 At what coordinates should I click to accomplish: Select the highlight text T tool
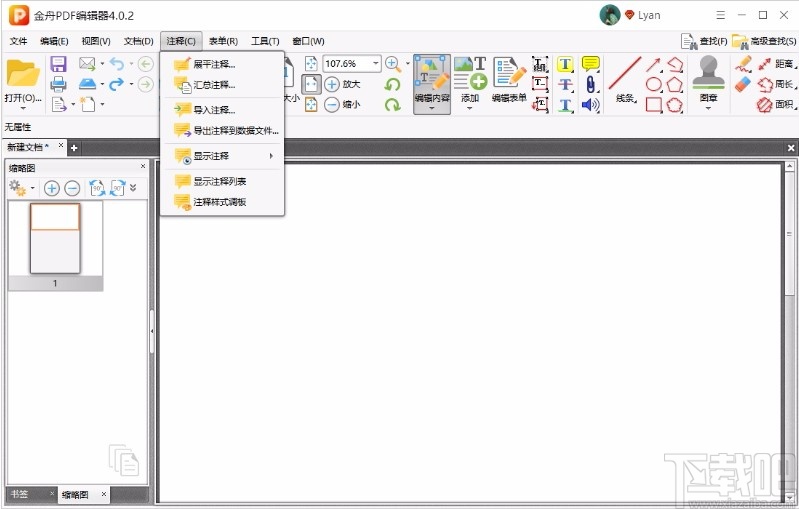[565, 64]
